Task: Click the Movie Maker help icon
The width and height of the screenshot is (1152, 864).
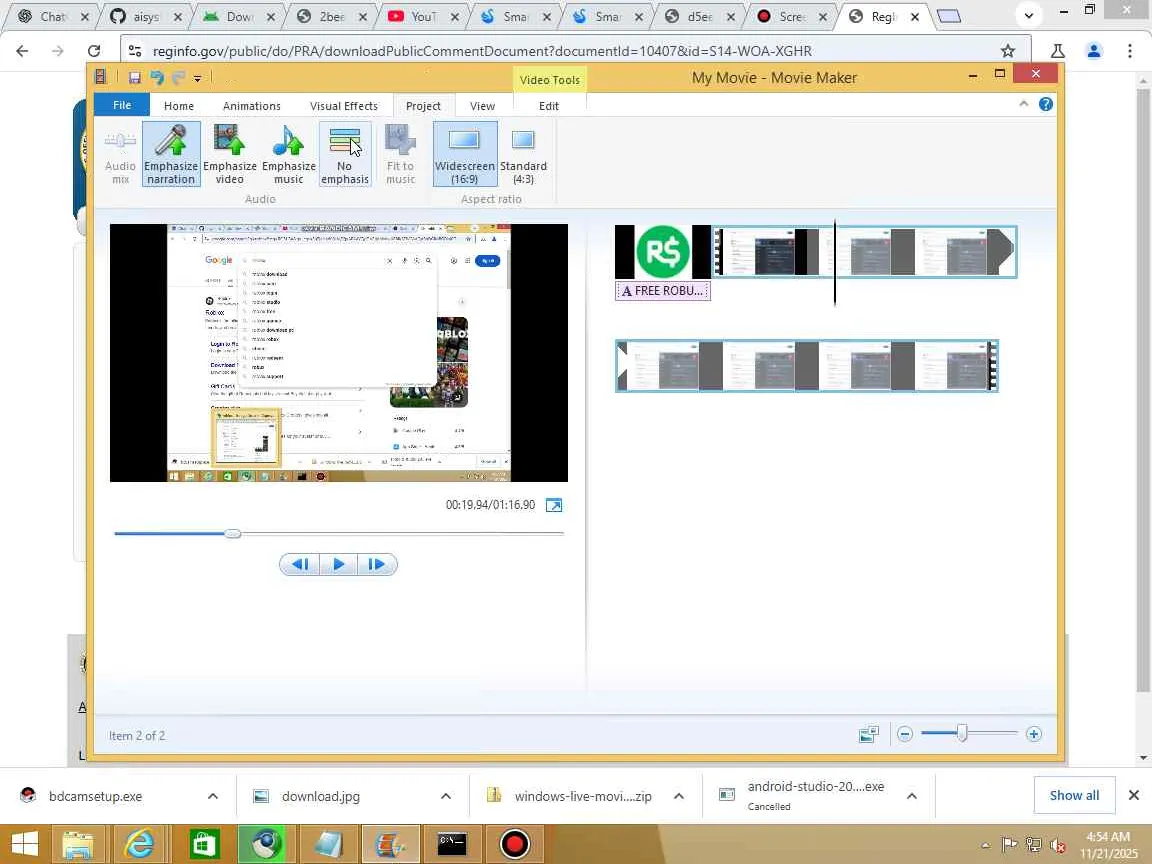Action: click(1045, 104)
